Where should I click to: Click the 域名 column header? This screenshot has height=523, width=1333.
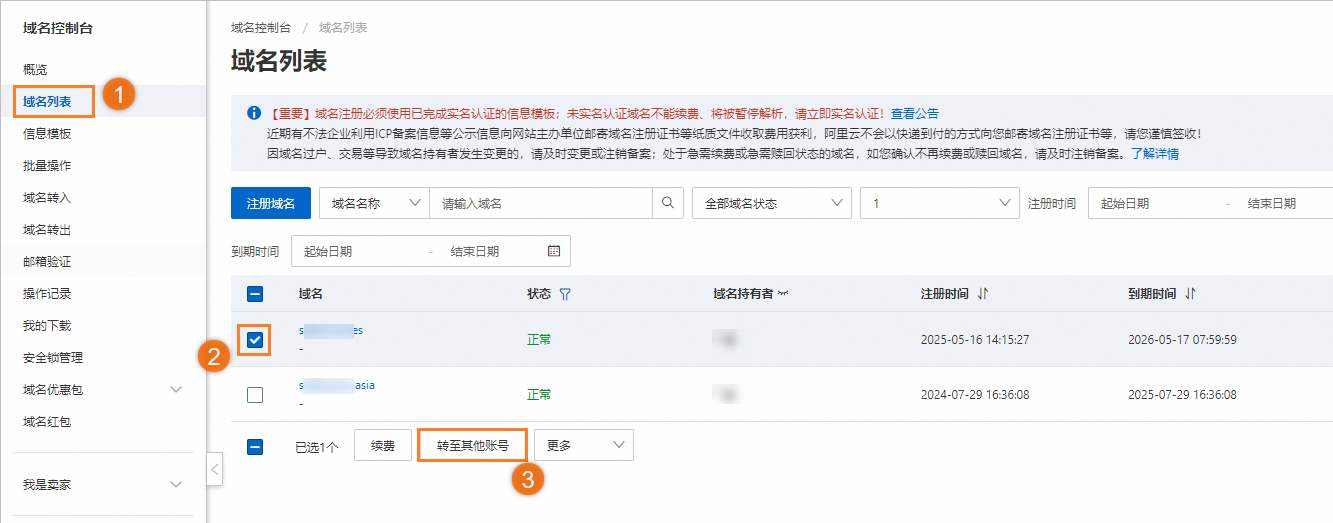[x=310, y=294]
